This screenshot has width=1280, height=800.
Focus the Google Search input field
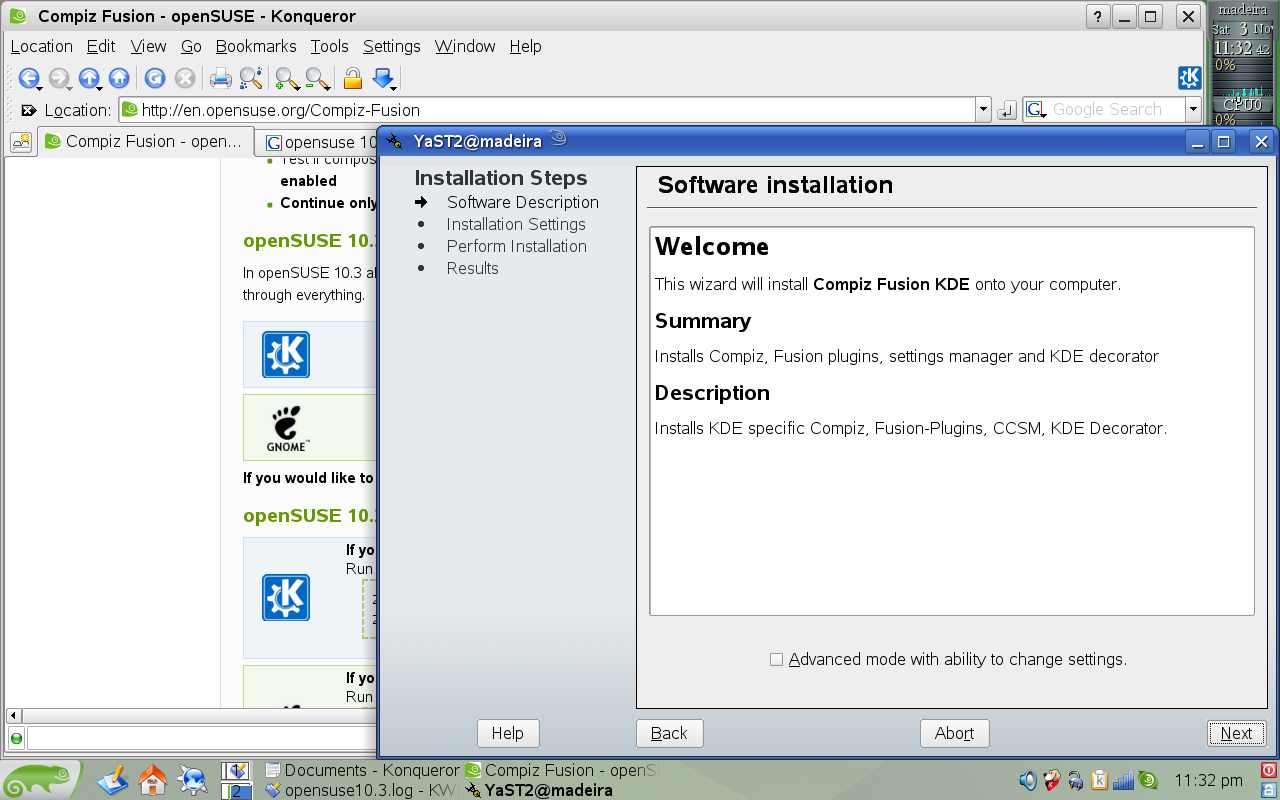pos(1105,110)
